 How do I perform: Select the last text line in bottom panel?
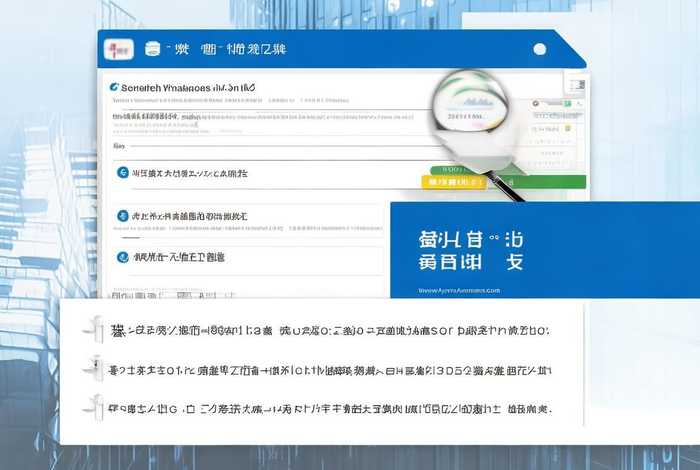[330, 408]
